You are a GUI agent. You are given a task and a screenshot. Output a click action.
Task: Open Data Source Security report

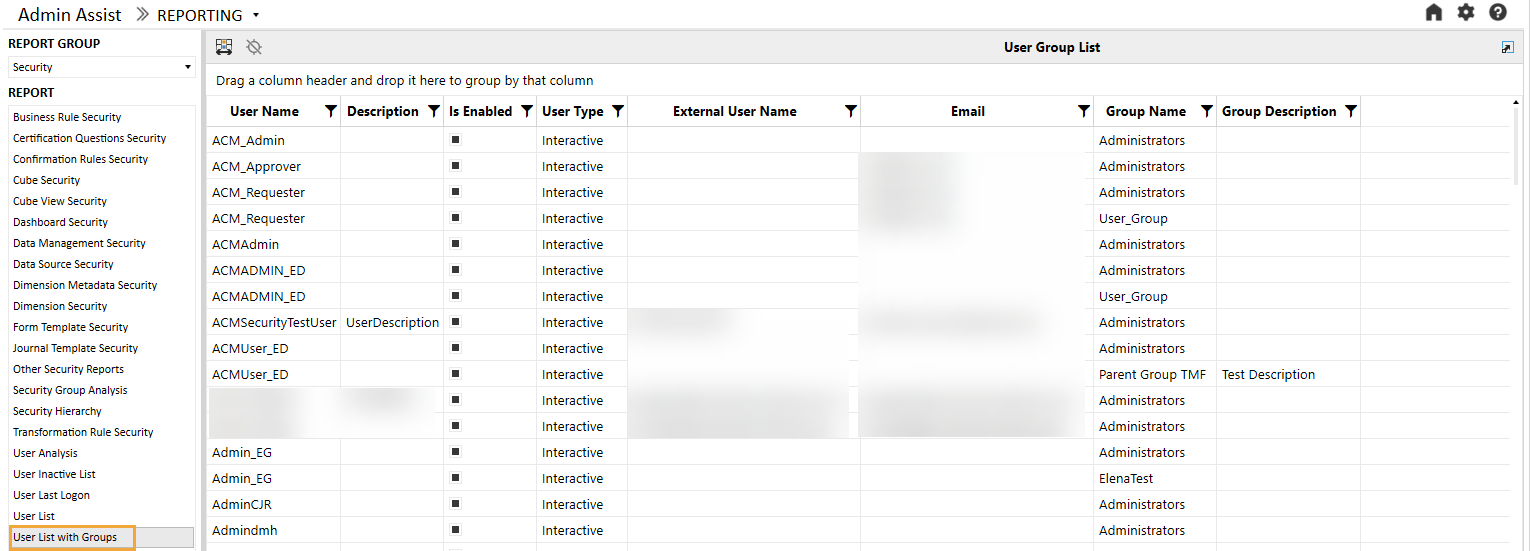(x=63, y=264)
